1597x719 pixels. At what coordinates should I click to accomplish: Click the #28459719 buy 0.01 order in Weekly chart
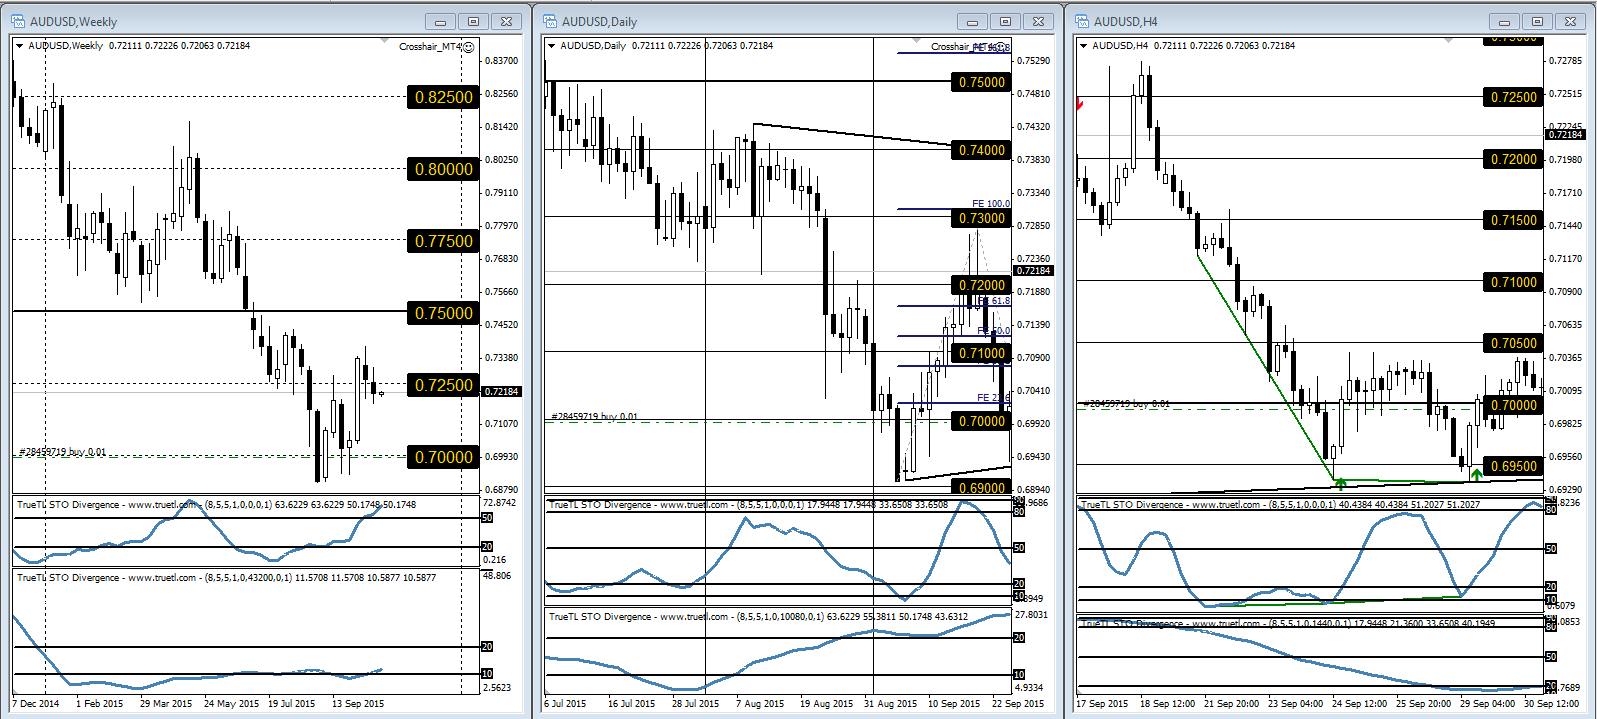point(62,452)
